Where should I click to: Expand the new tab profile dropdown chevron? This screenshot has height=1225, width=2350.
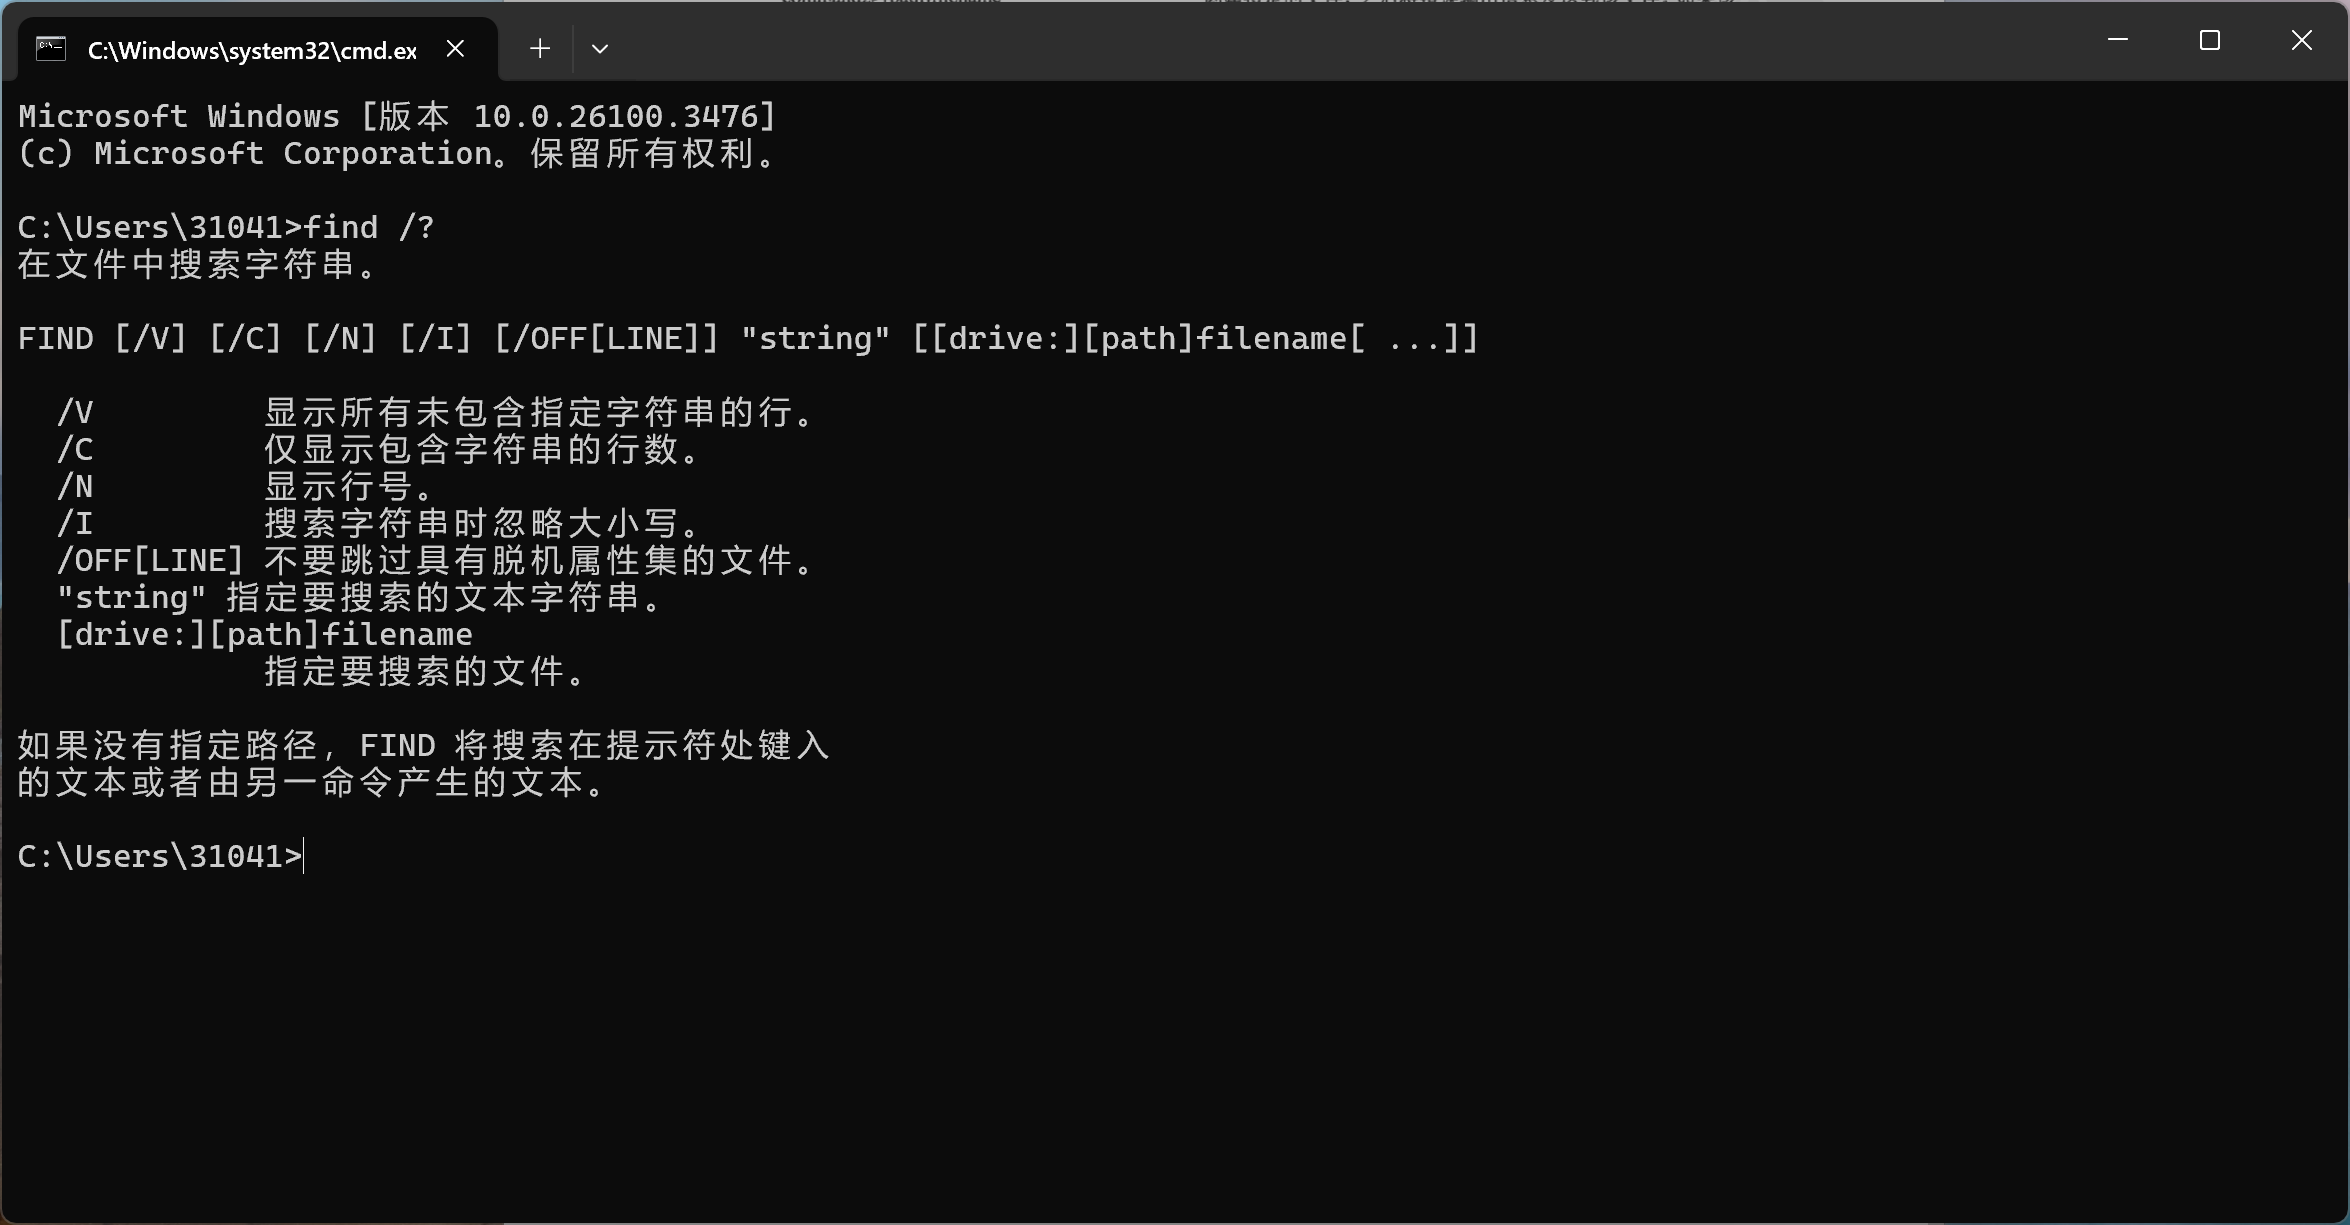pos(600,48)
